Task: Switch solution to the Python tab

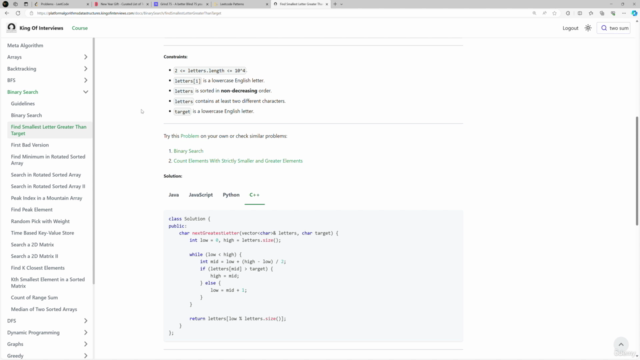Action: (231, 195)
